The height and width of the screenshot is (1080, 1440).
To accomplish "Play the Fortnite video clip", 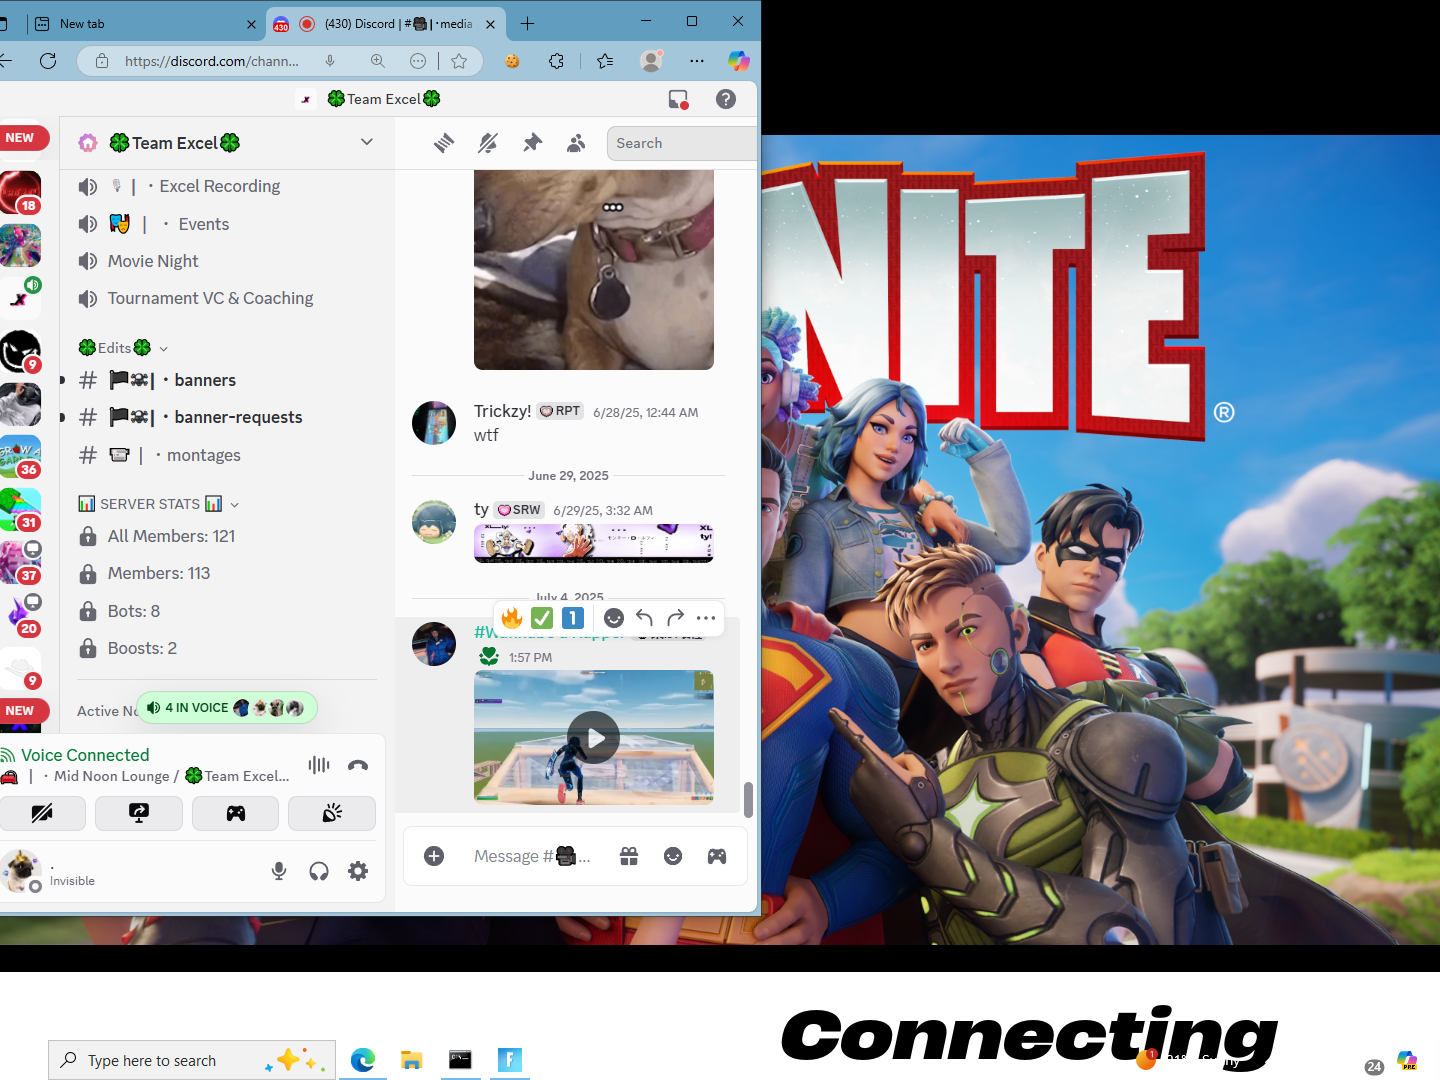I will click(x=594, y=738).
